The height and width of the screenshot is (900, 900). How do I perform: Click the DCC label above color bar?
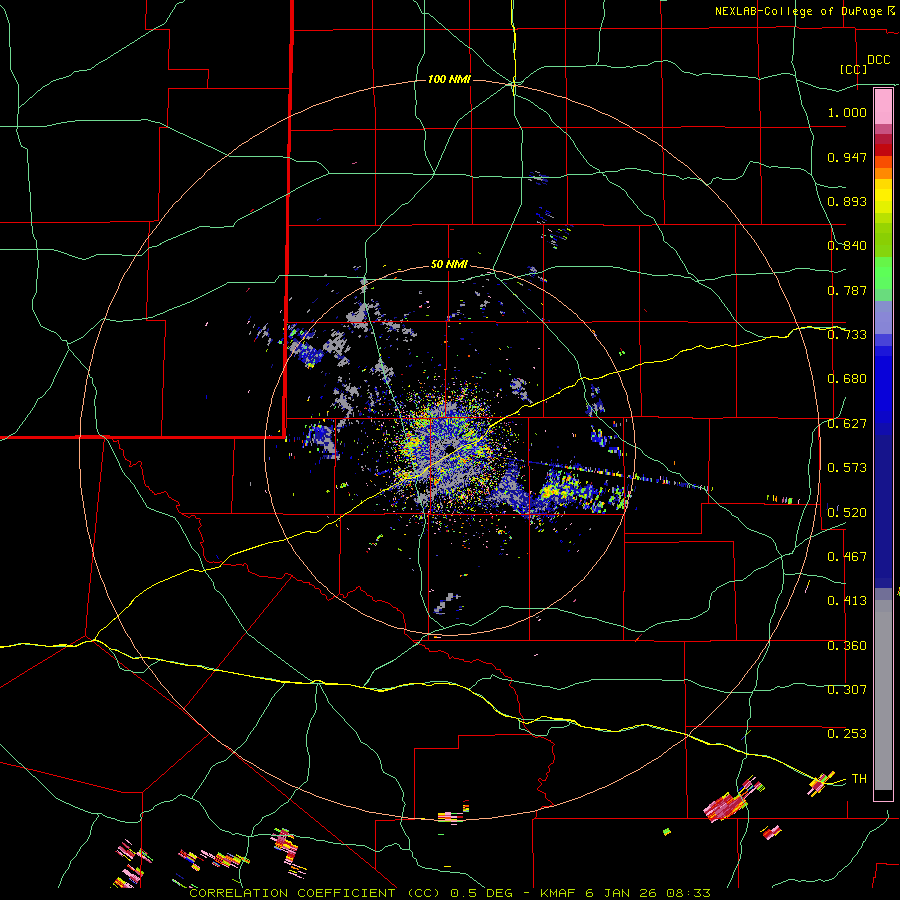[x=878, y=60]
